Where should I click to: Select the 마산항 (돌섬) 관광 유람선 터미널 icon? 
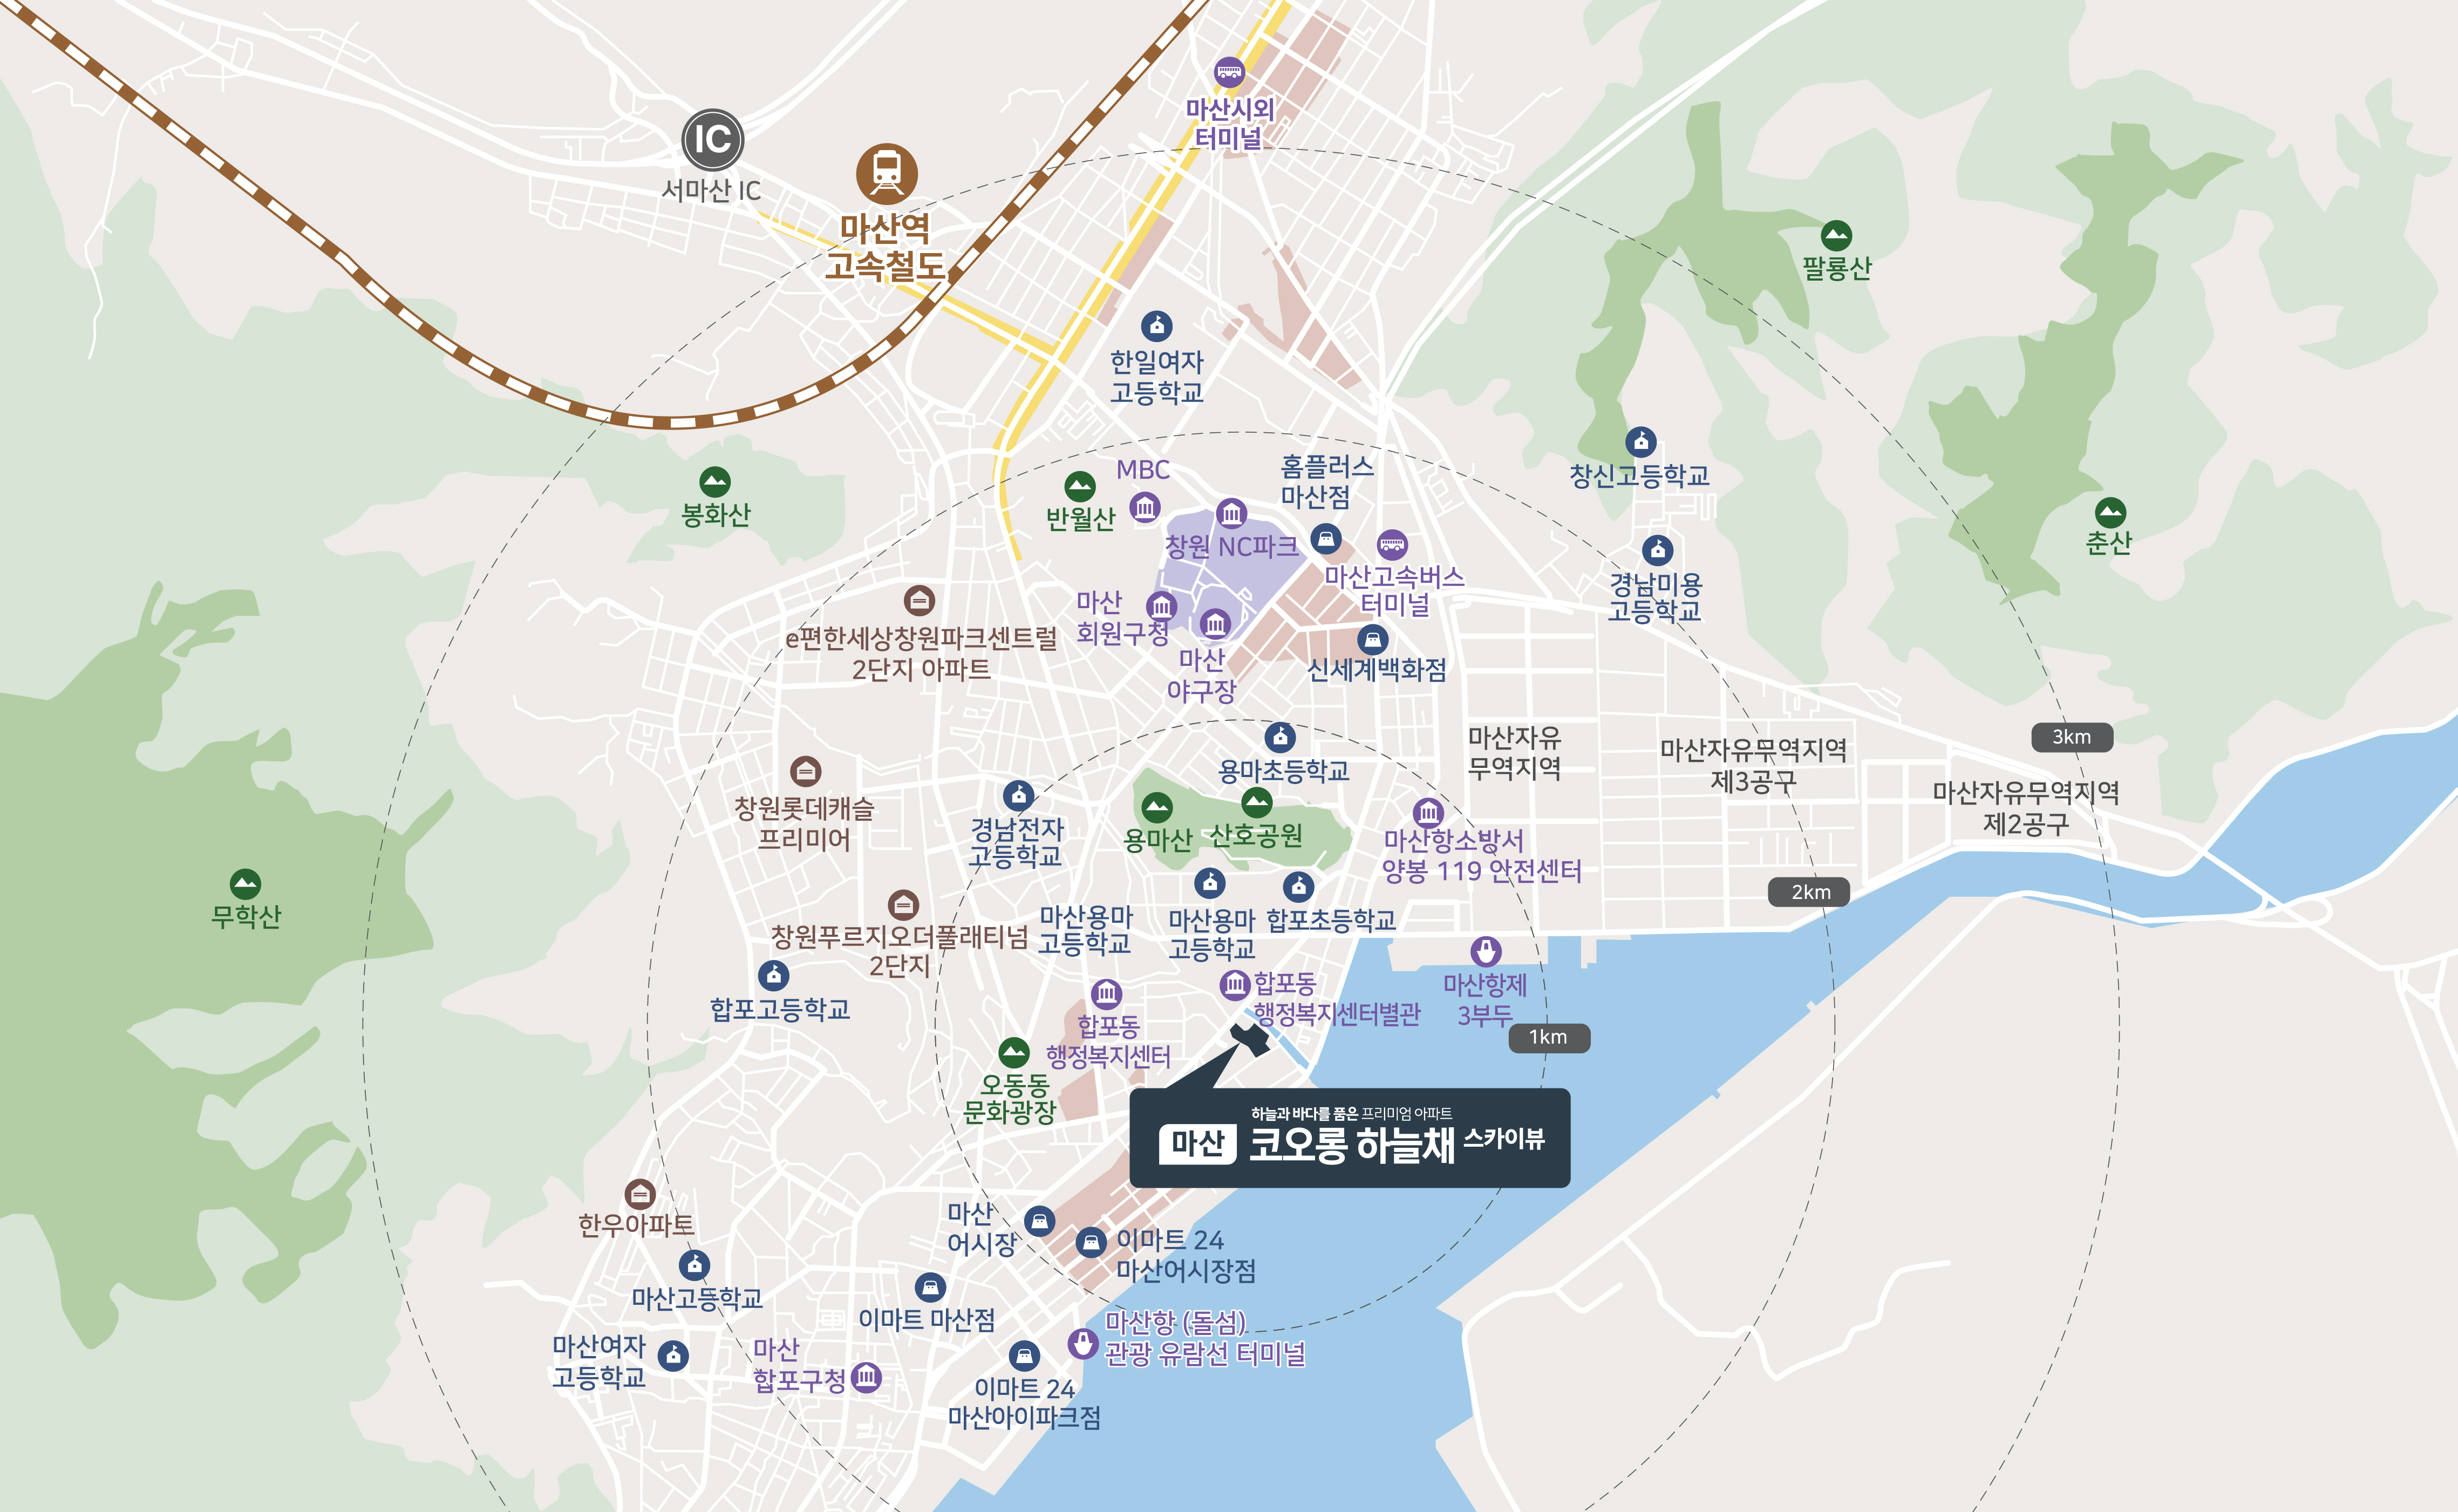[x=1083, y=1343]
